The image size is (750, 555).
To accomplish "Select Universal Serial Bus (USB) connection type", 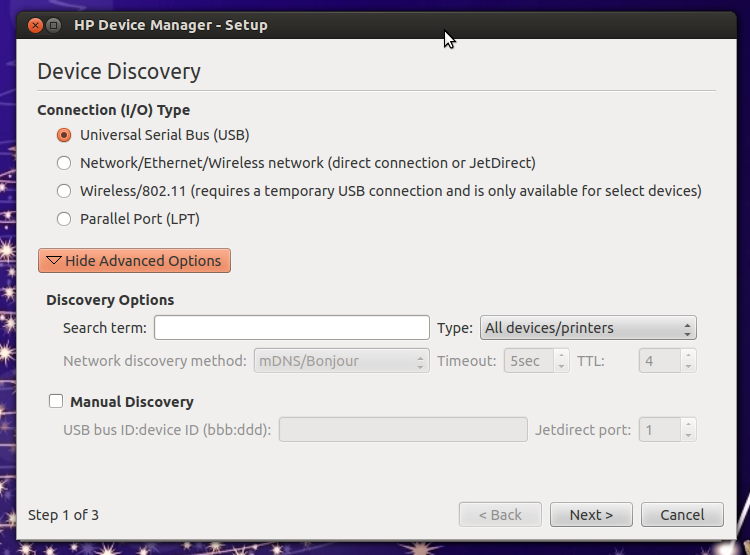I will click(x=64, y=135).
